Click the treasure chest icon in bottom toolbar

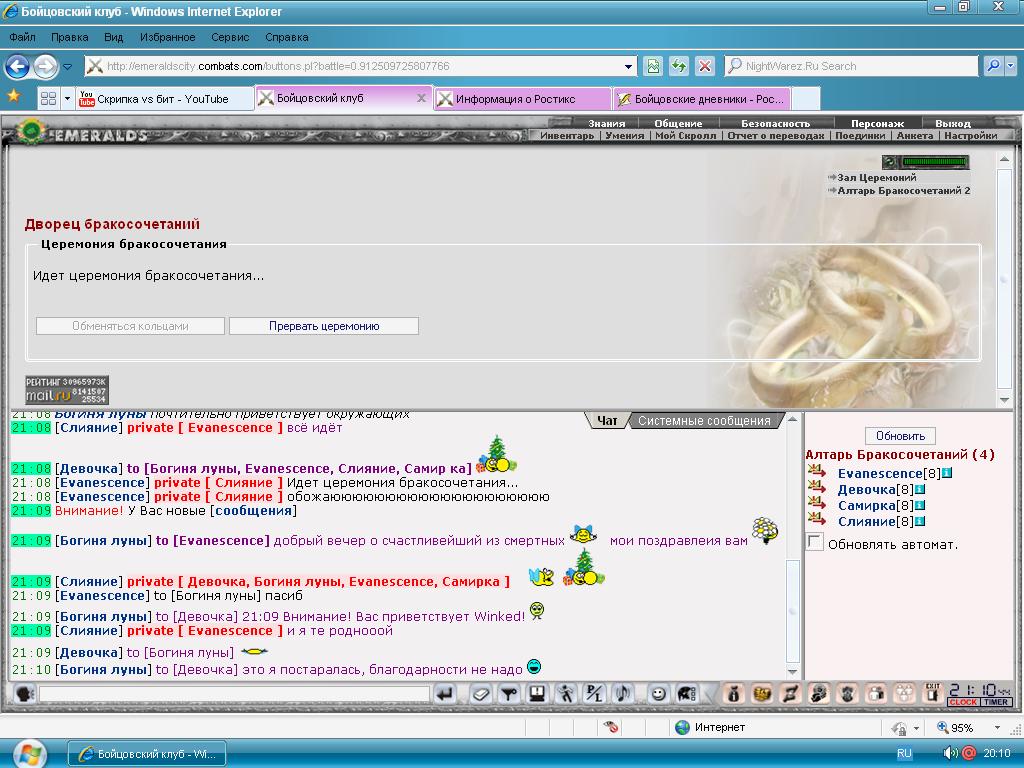[762, 694]
